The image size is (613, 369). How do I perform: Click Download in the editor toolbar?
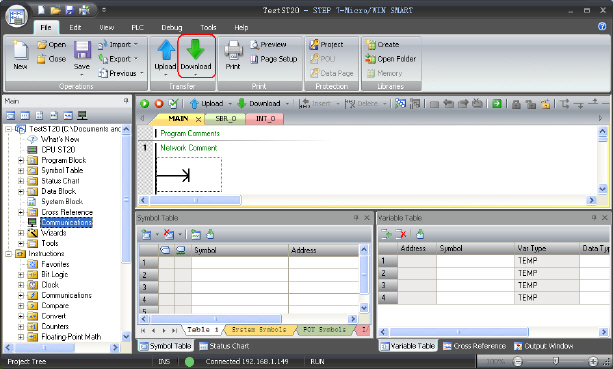click(x=259, y=104)
